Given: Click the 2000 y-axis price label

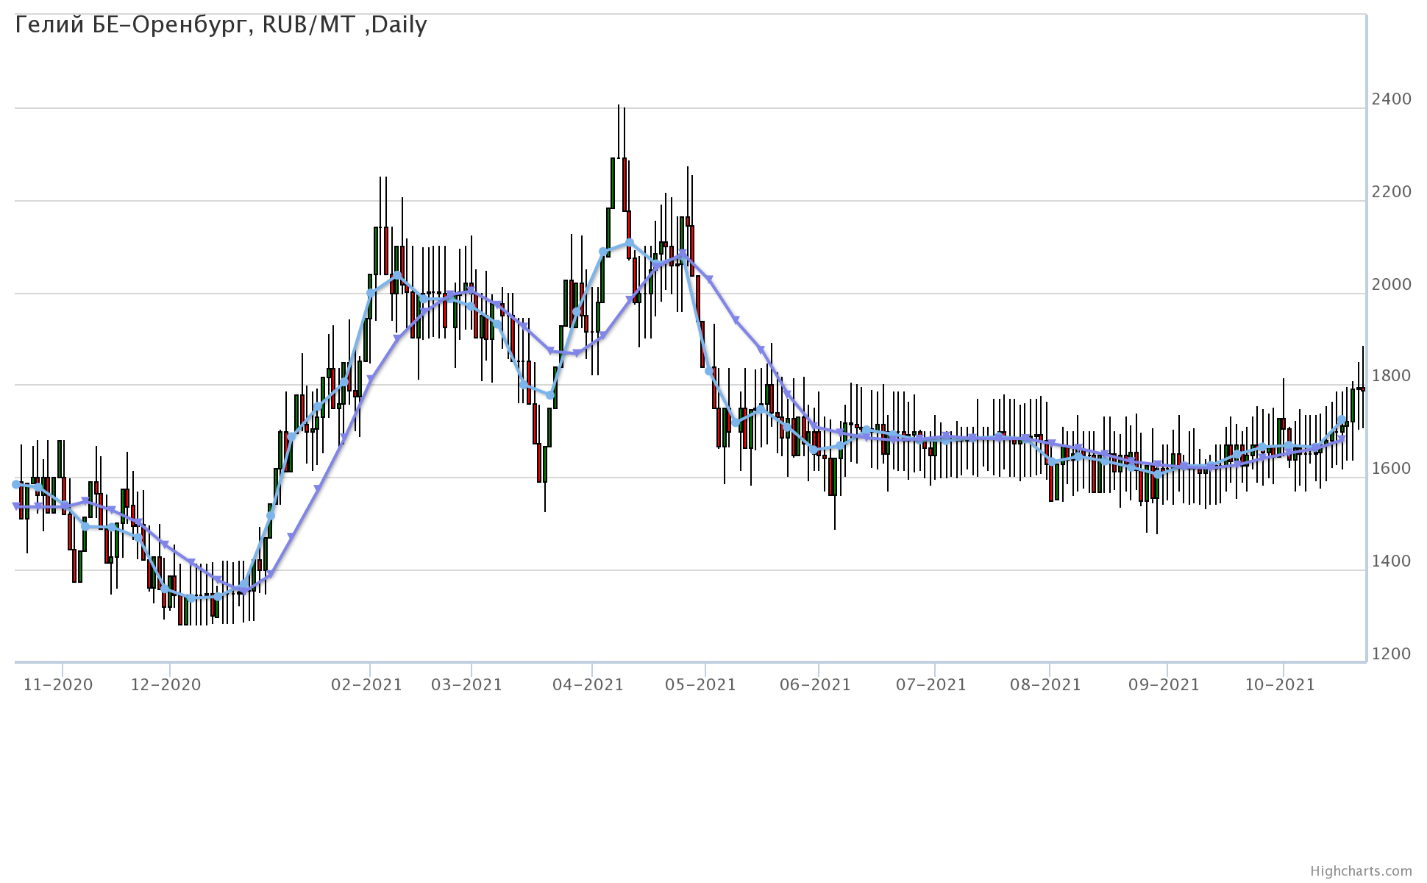Looking at the screenshot, I should coord(1392,284).
